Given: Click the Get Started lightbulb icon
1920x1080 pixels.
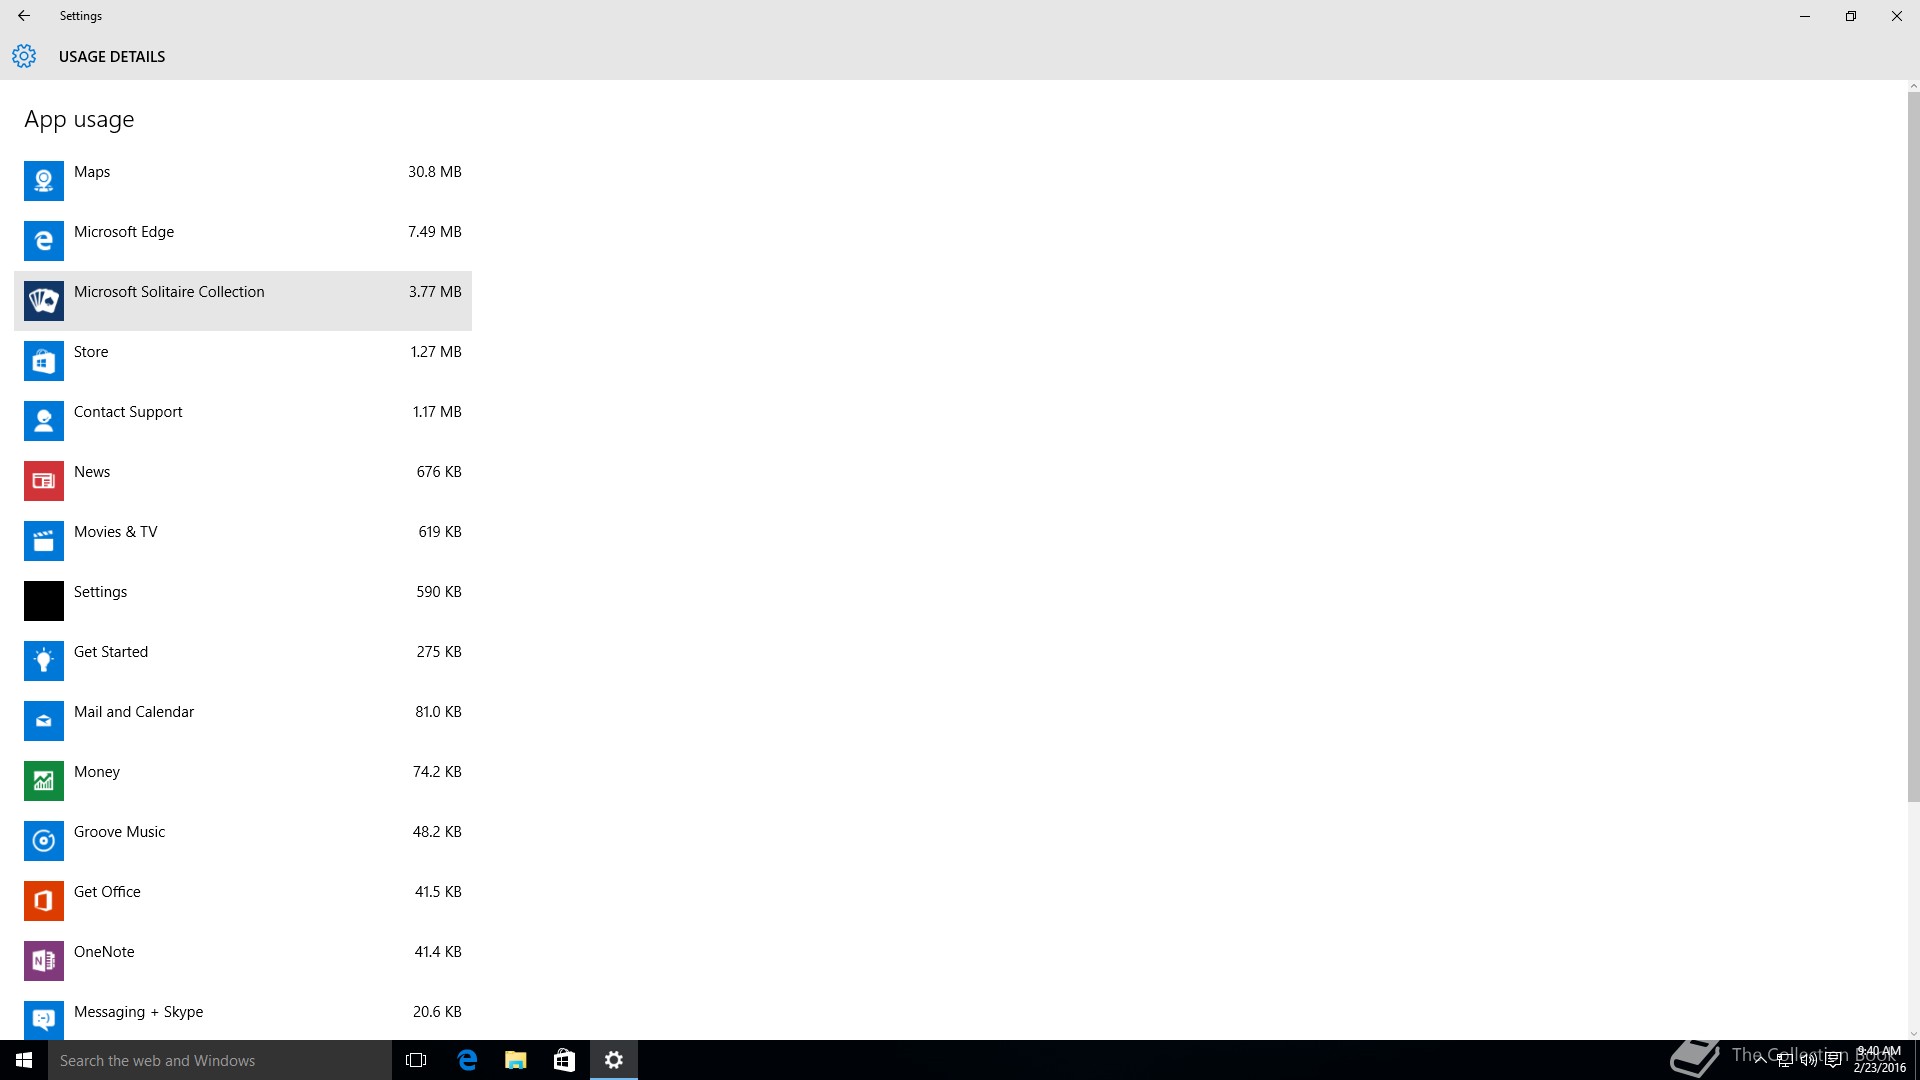Looking at the screenshot, I should pyautogui.click(x=44, y=661).
